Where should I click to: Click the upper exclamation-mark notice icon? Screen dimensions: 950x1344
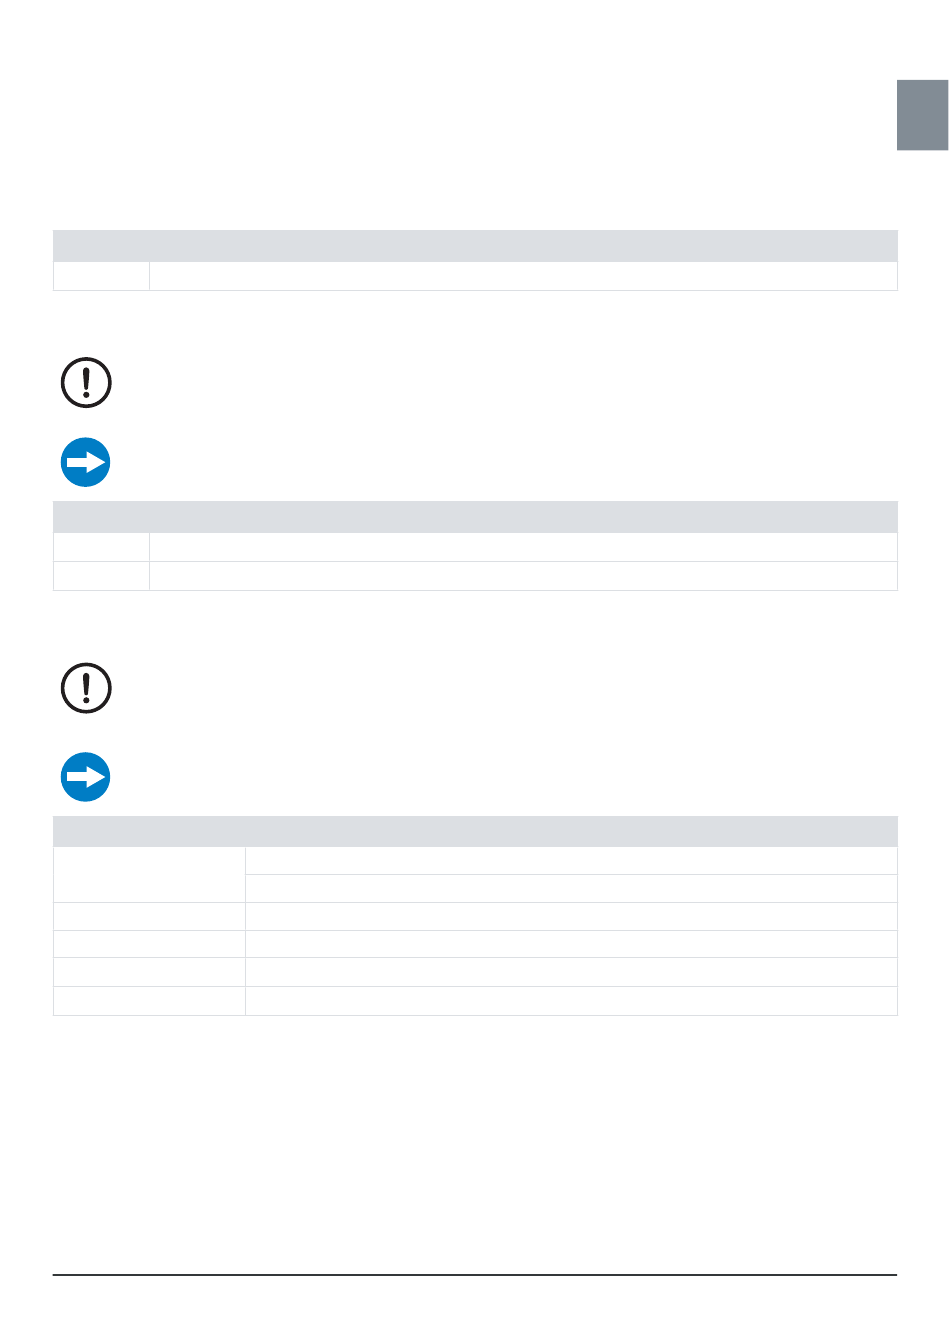point(86,383)
